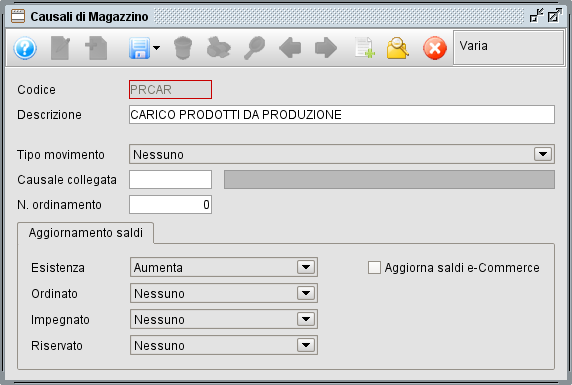Click the Codice field containing PRCAR
This screenshot has height=385, width=572.
[170, 89]
